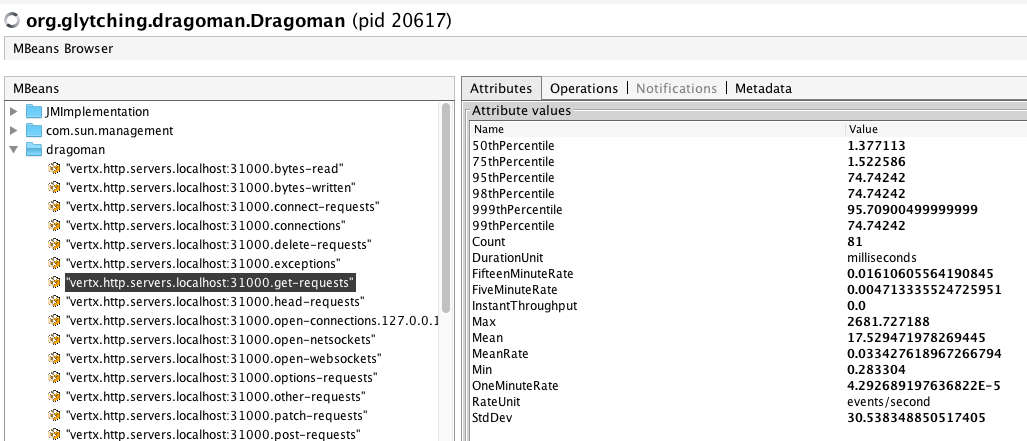Click the bean icon beside other-requests

[54, 397]
